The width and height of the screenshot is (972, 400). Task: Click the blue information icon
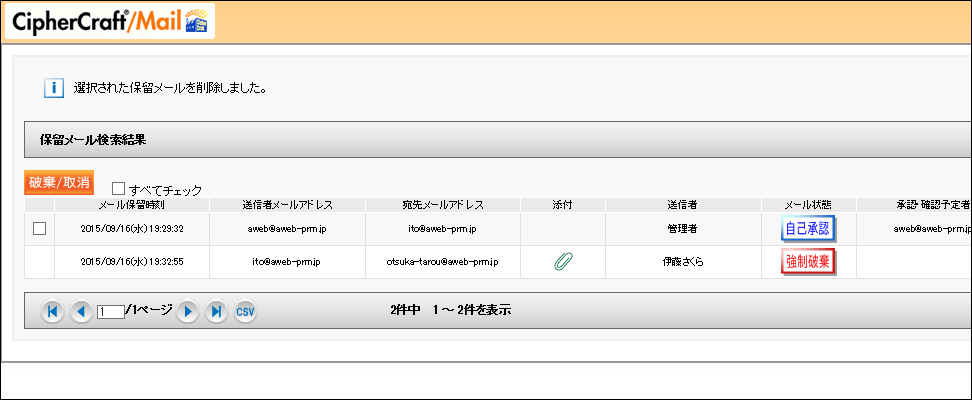[x=54, y=88]
